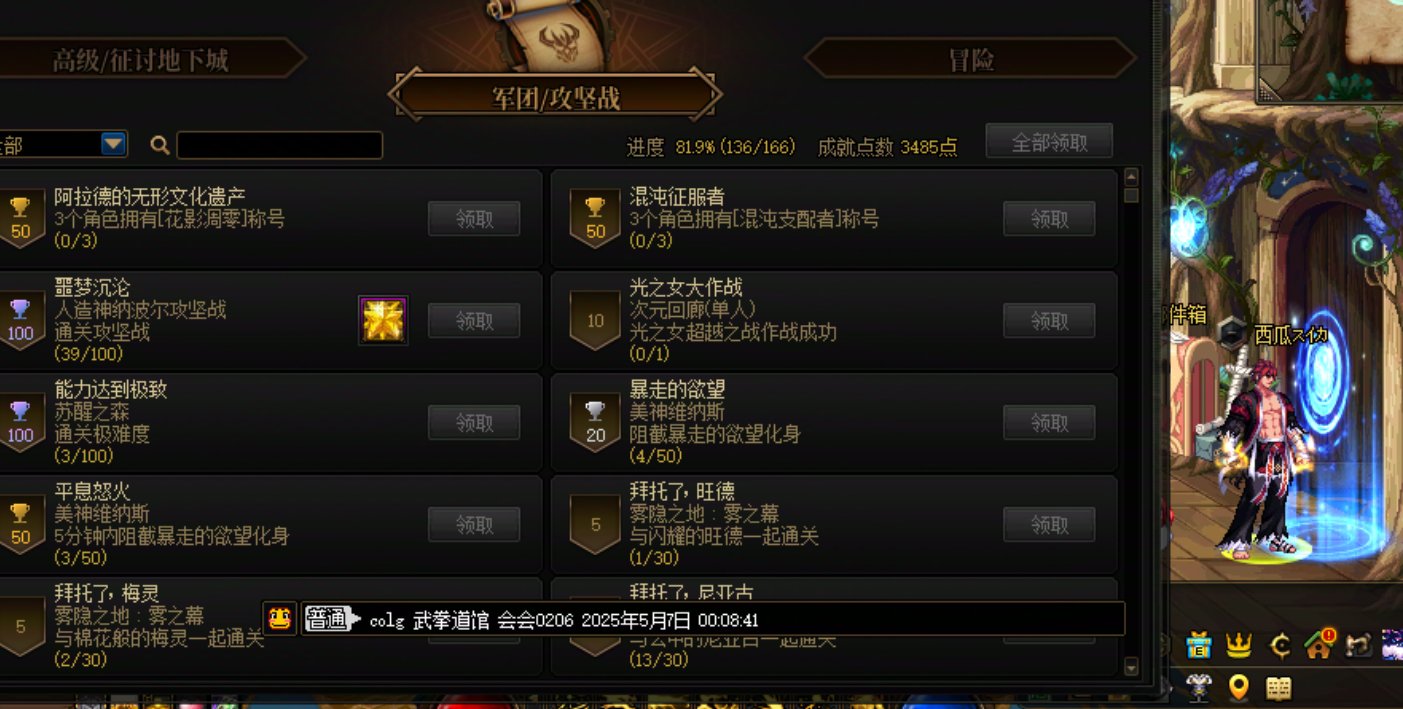This screenshot has height=709, width=1403.
Task: Click scrollbar up arrow in achievement list
Action: [1131, 178]
